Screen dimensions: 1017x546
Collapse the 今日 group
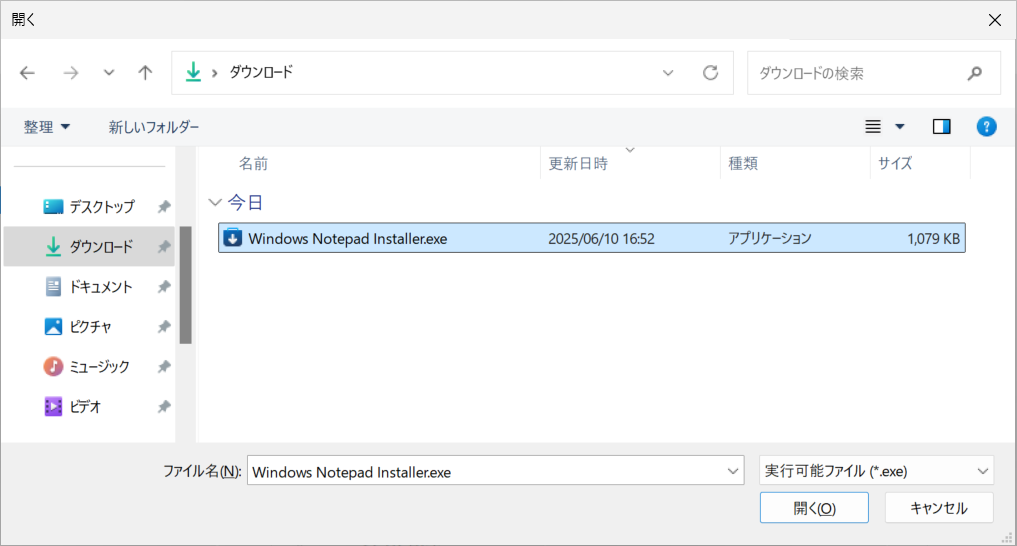[x=215, y=202]
